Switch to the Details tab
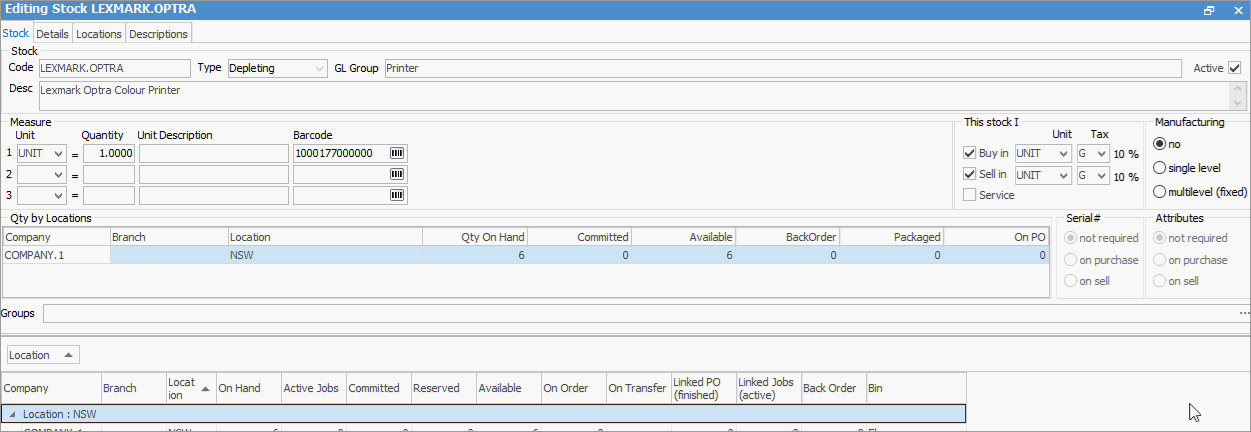The image size is (1251, 432). (x=52, y=34)
